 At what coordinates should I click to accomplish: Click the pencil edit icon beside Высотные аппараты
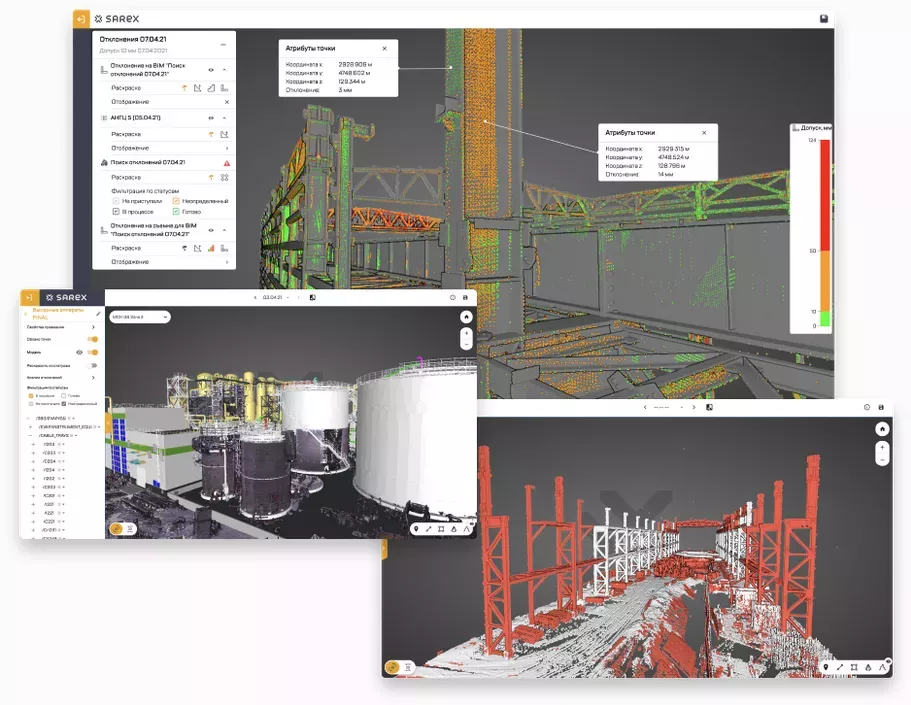(x=98, y=314)
